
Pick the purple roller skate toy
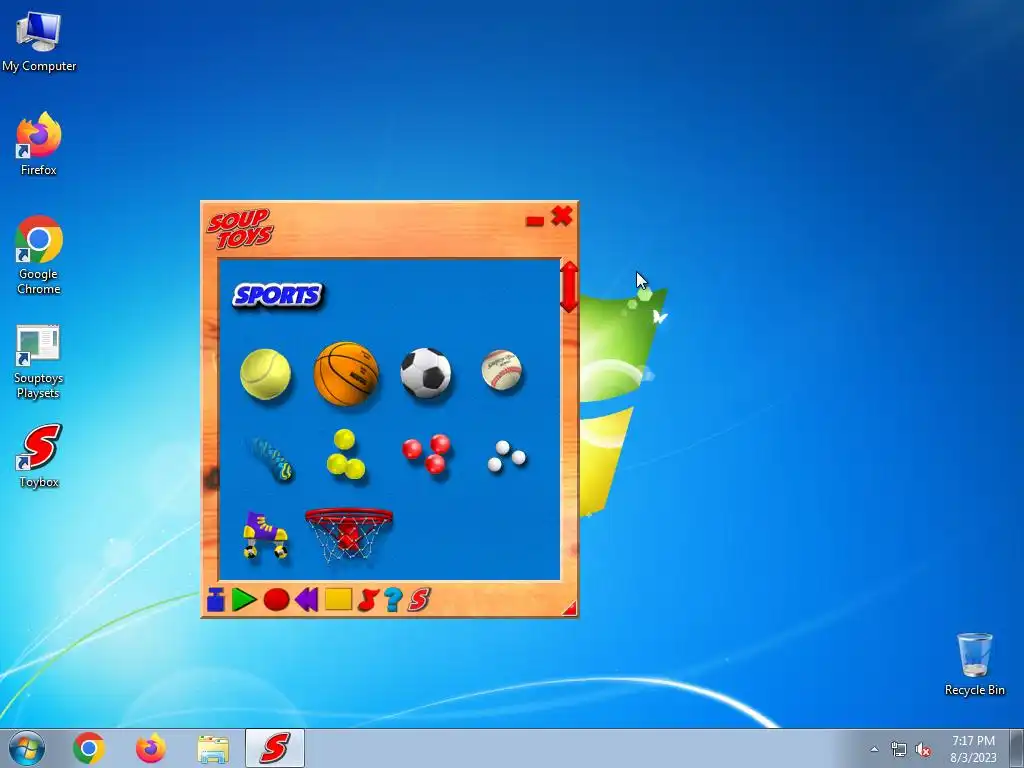click(x=265, y=536)
